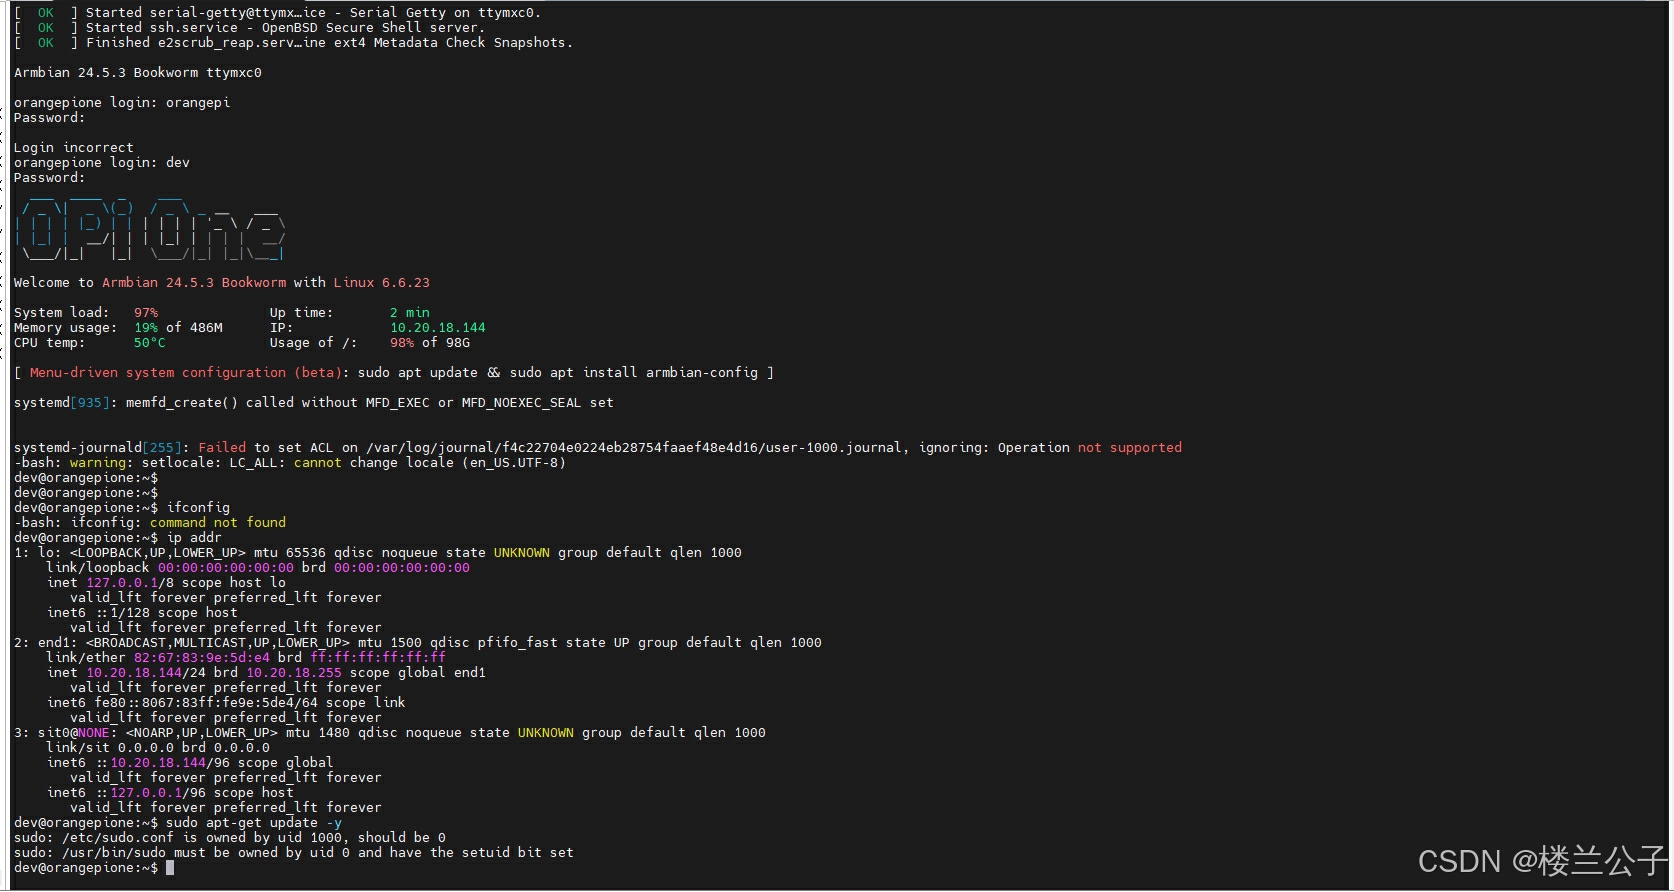
Task: Click the loopback address '127.0.0.1/8'
Action: click(x=130, y=583)
